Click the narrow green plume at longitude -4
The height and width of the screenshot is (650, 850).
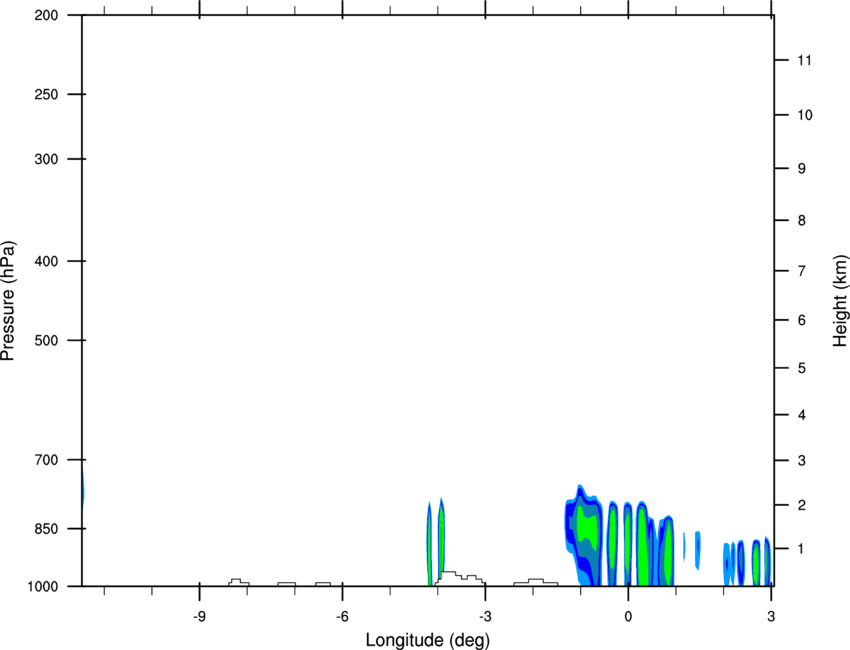(441, 536)
